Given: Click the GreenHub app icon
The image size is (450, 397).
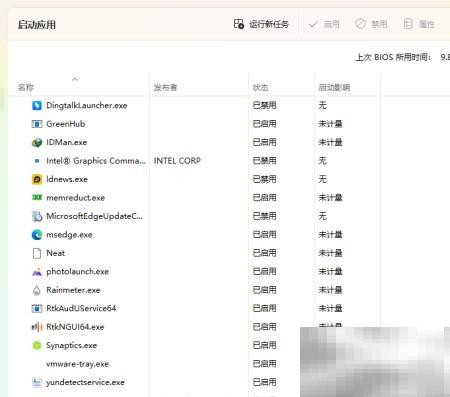Looking at the screenshot, I should click(x=37, y=124).
